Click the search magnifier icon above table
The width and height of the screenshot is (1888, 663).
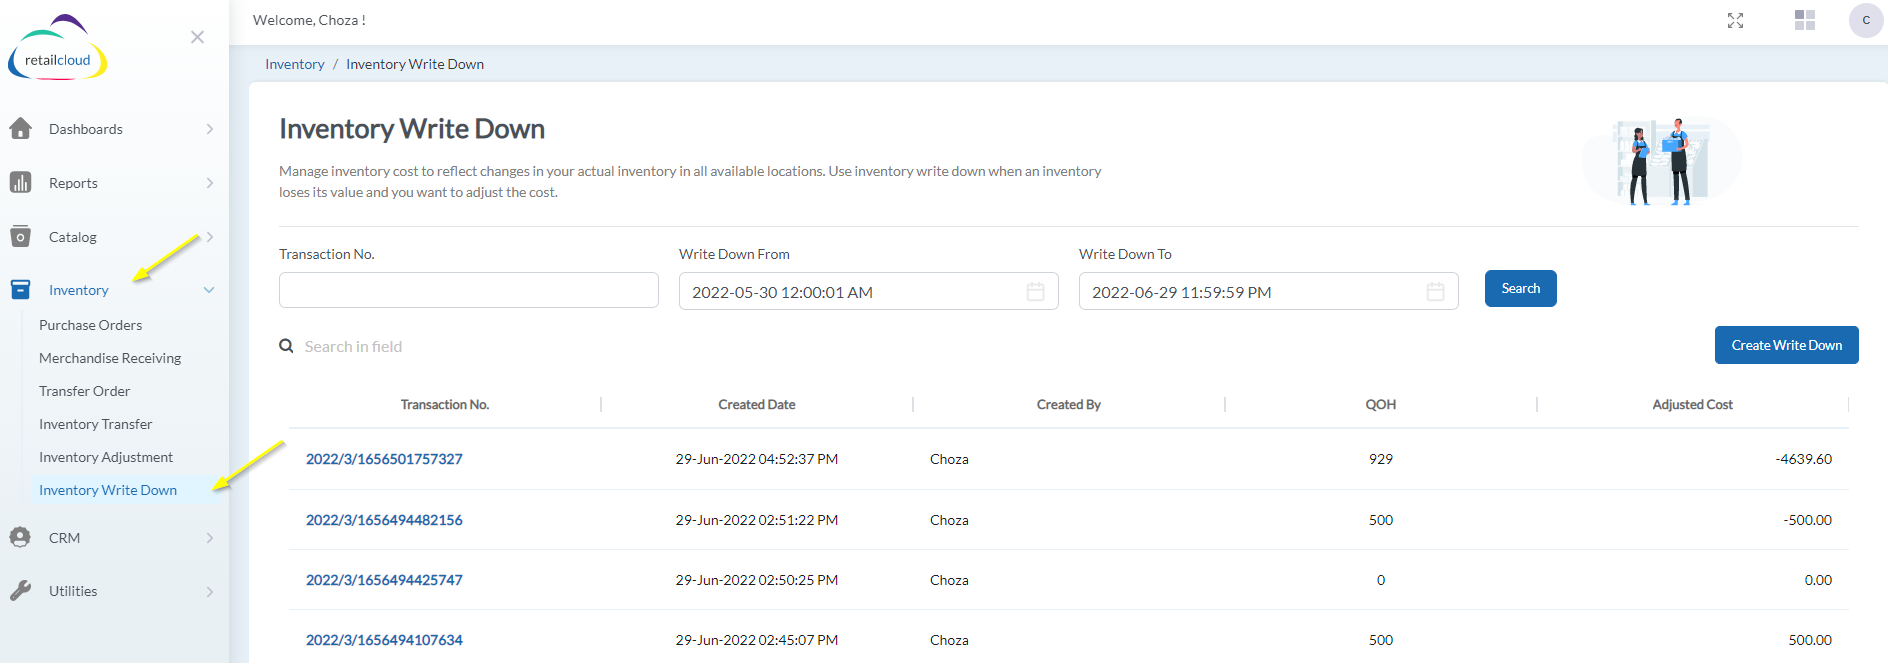pos(286,346)
